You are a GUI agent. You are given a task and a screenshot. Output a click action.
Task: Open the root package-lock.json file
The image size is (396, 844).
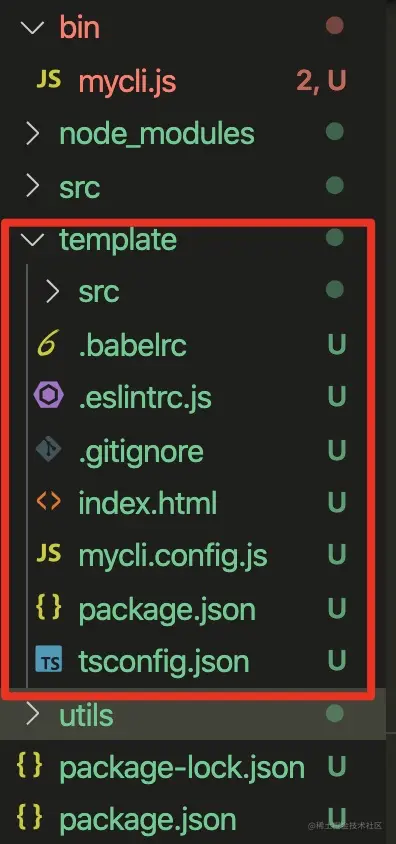tap(182, 768)
